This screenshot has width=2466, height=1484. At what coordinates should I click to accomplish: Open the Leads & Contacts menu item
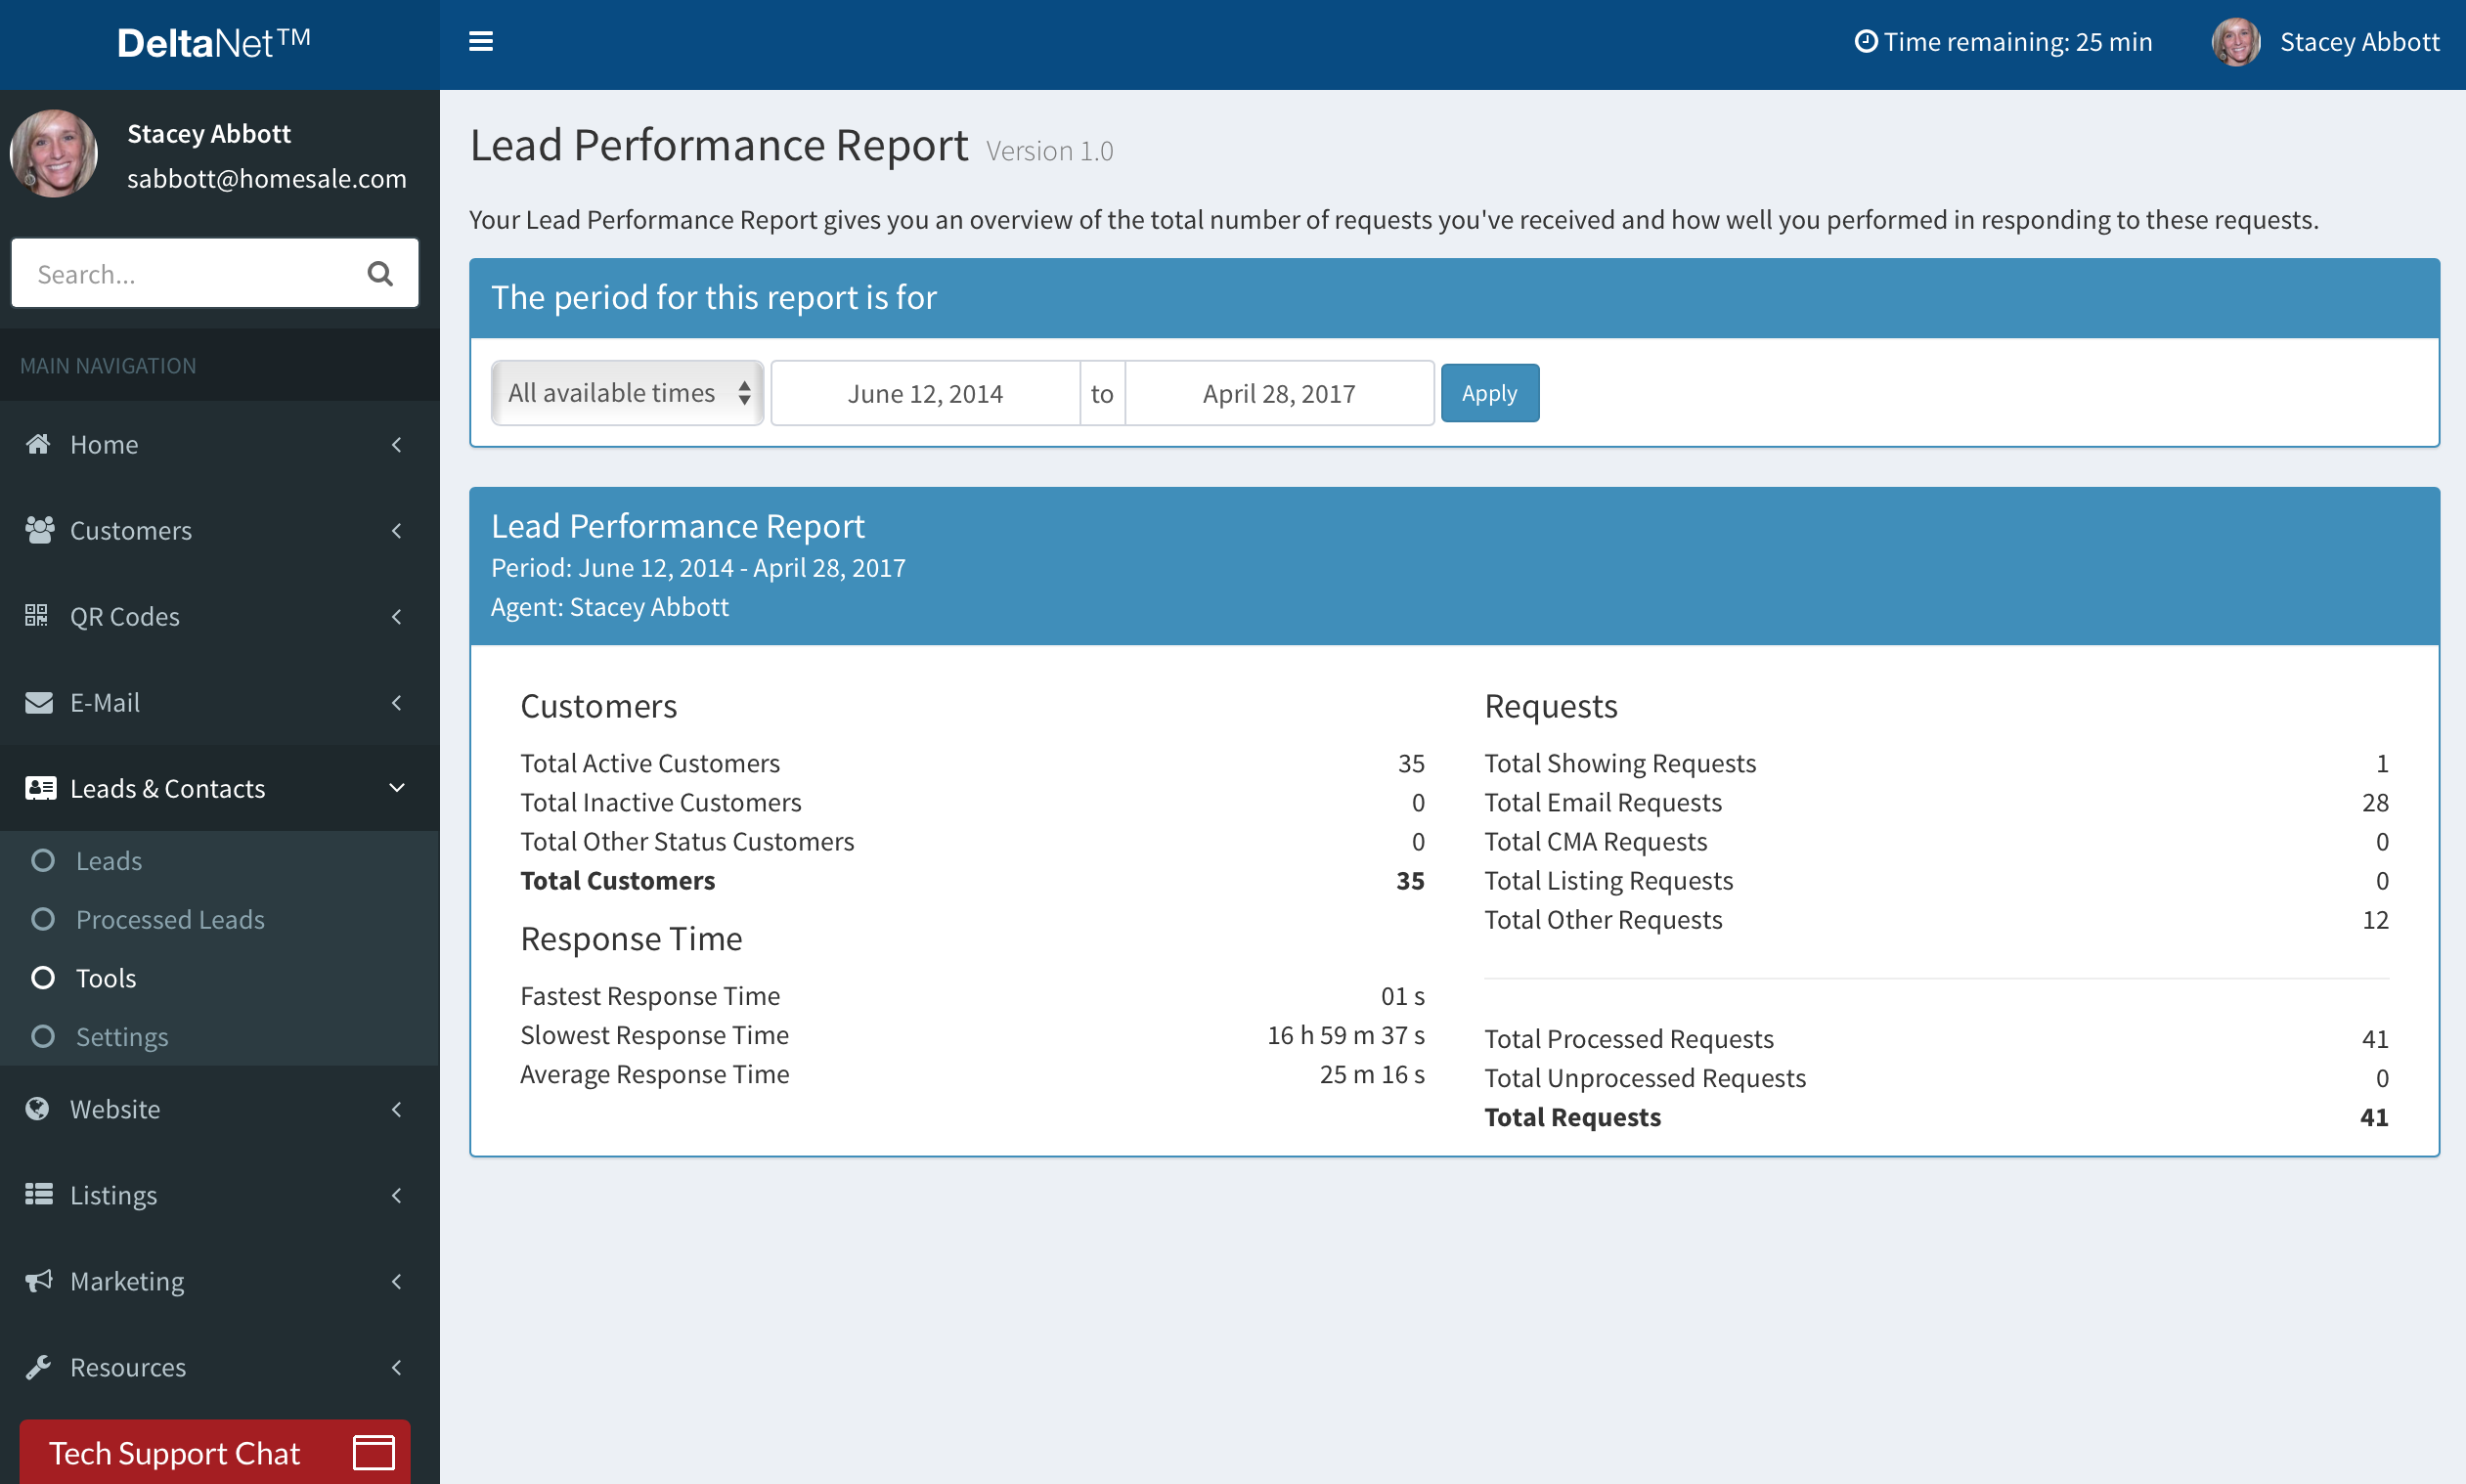pyautogui.click(x=167, y=788)
